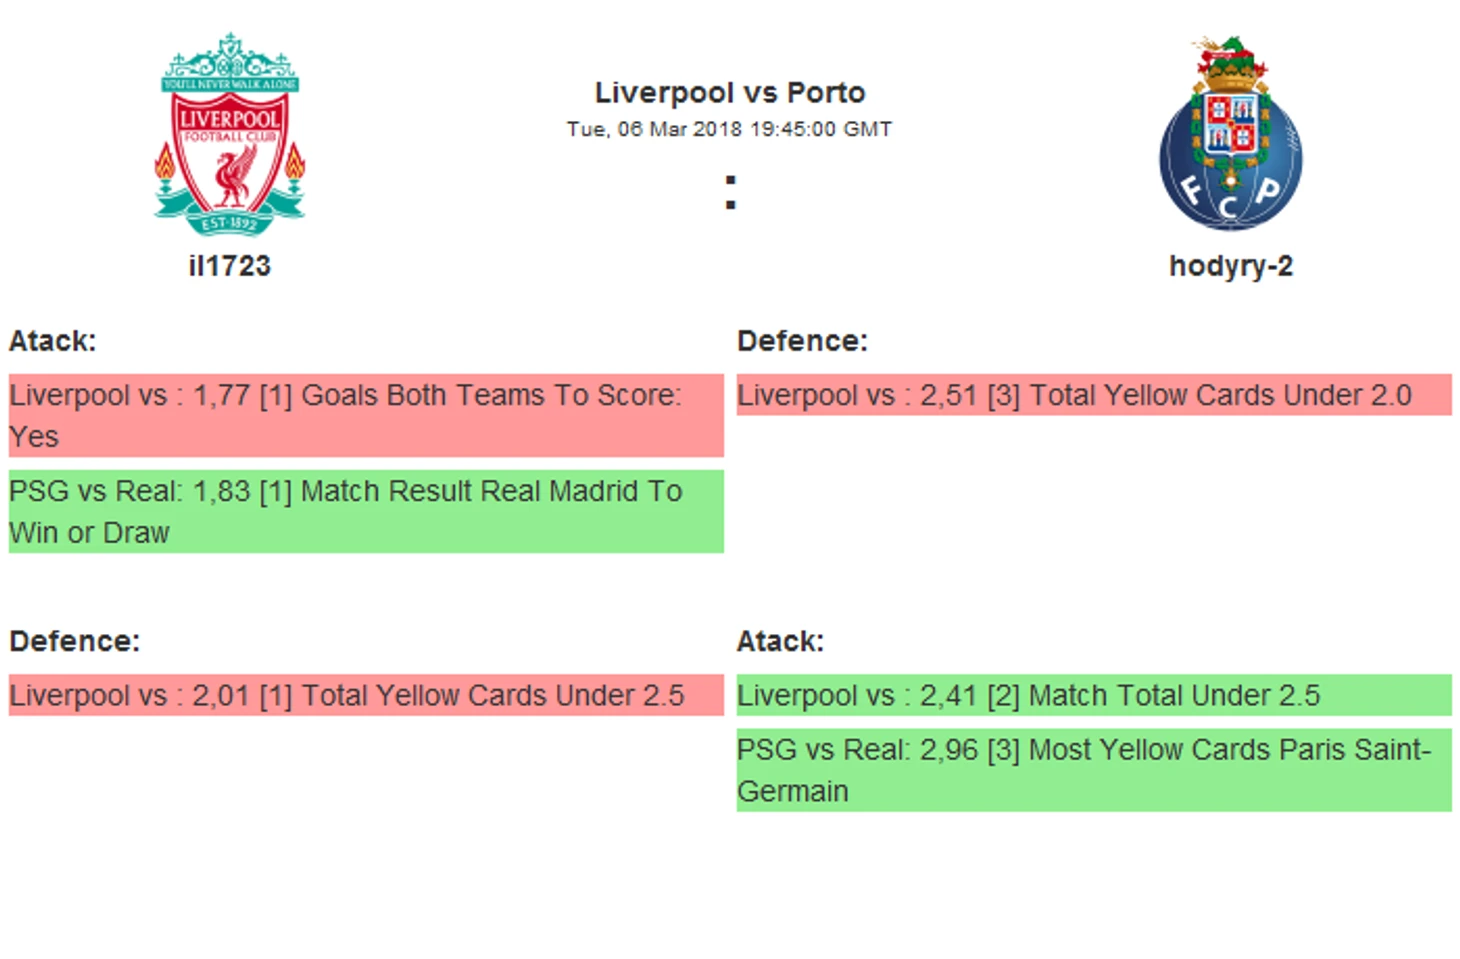
Task: Click the left Atack heading
Action: click(x=53, y=341)
